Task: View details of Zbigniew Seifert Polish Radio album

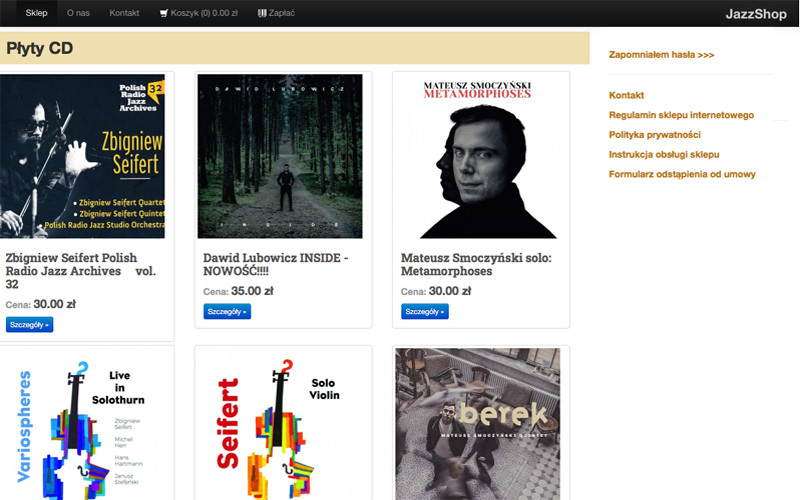Action: 30,324
